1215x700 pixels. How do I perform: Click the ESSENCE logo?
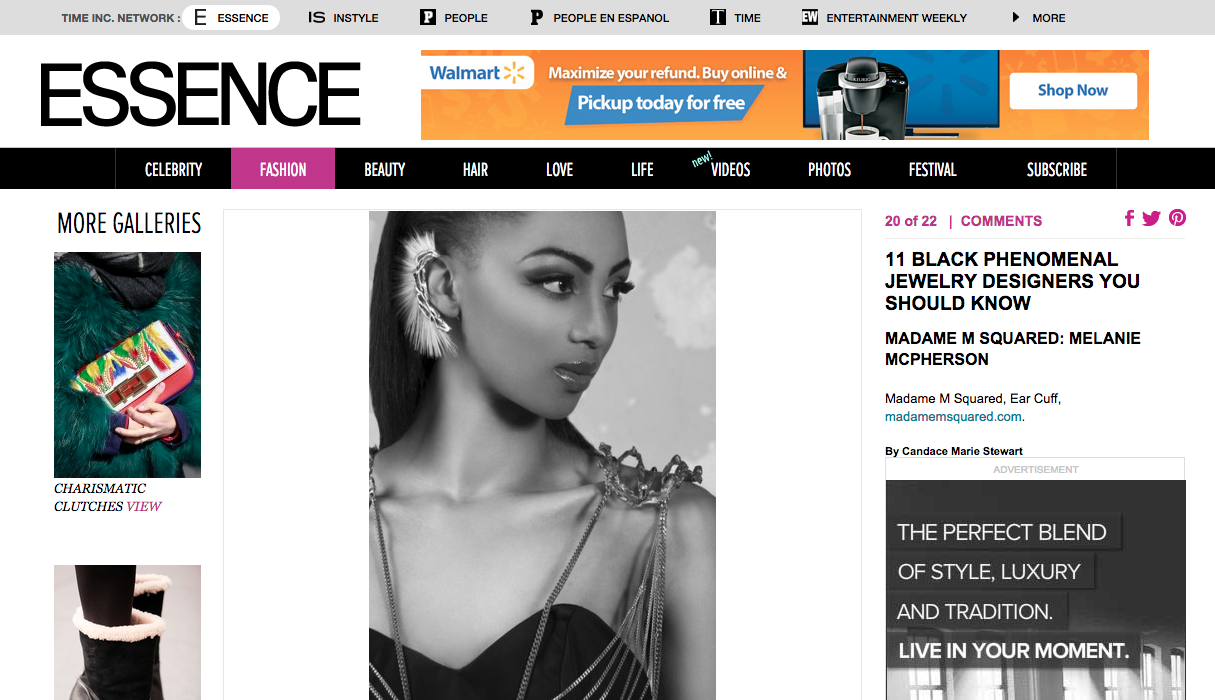[x=200, y=94]
